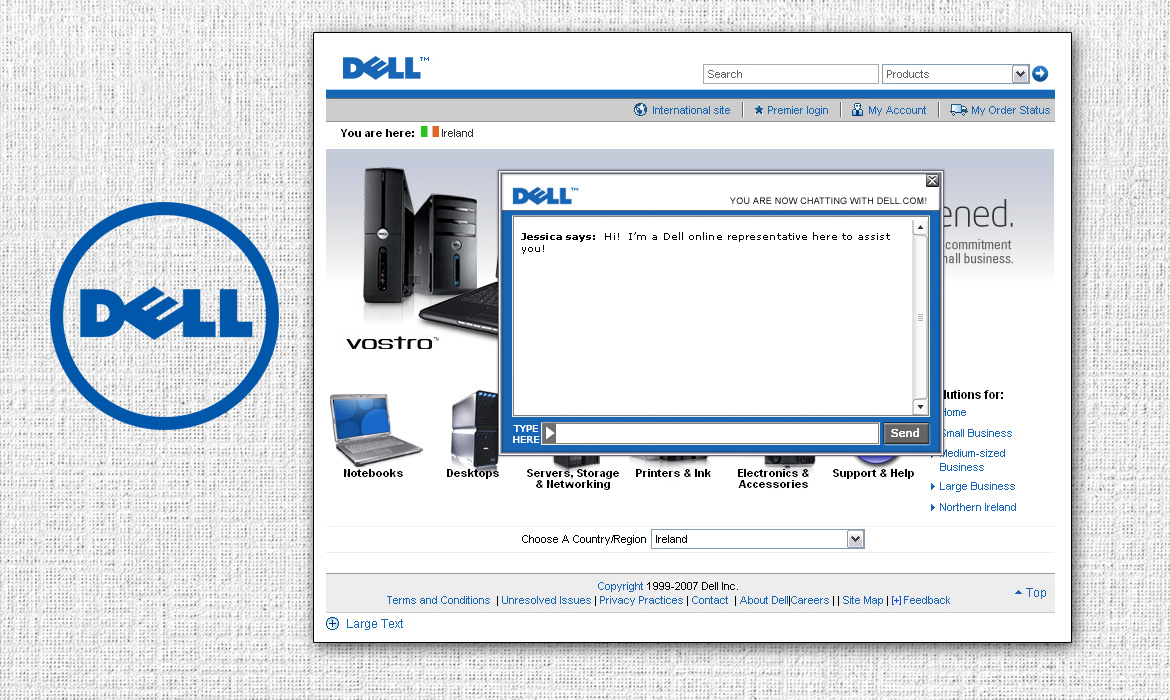Click the Dell logo in page header
Screen dimensions: 1170x700
[x=385, y=68]
